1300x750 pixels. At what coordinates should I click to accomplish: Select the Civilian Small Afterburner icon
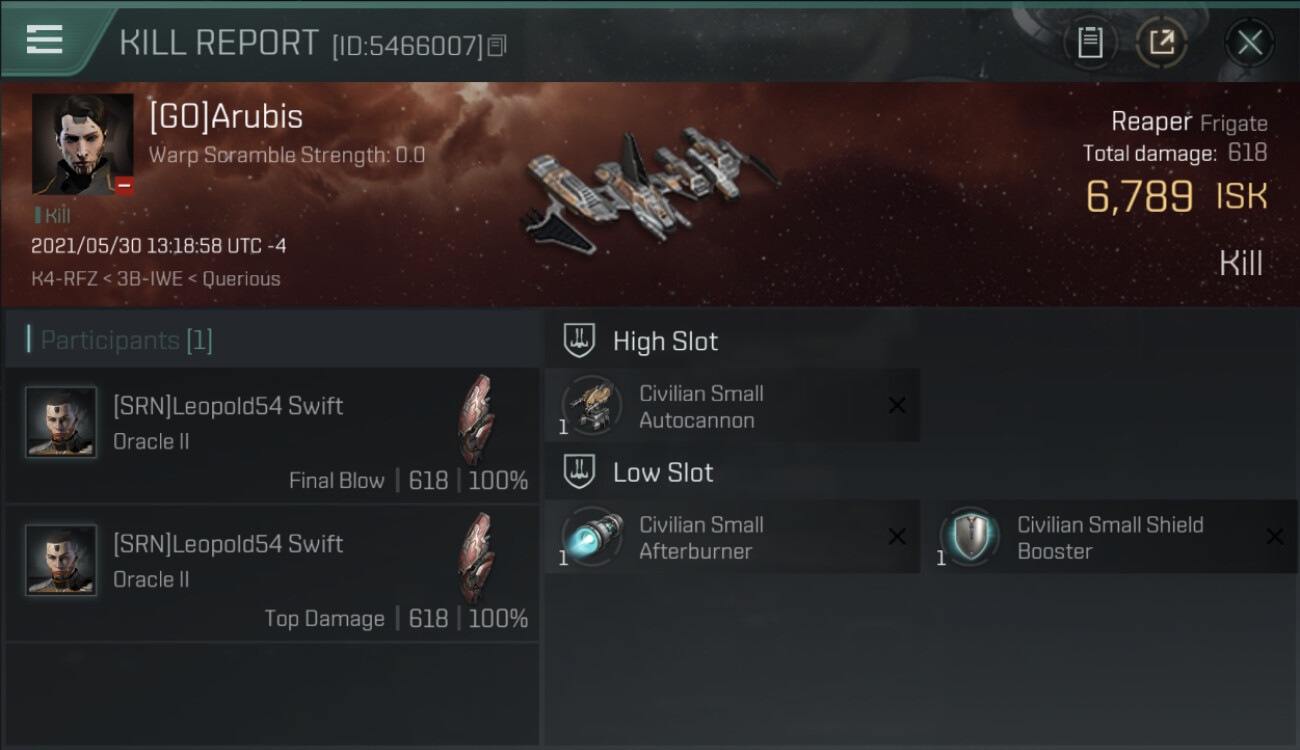pyautogui.click(x=592, y=537)
